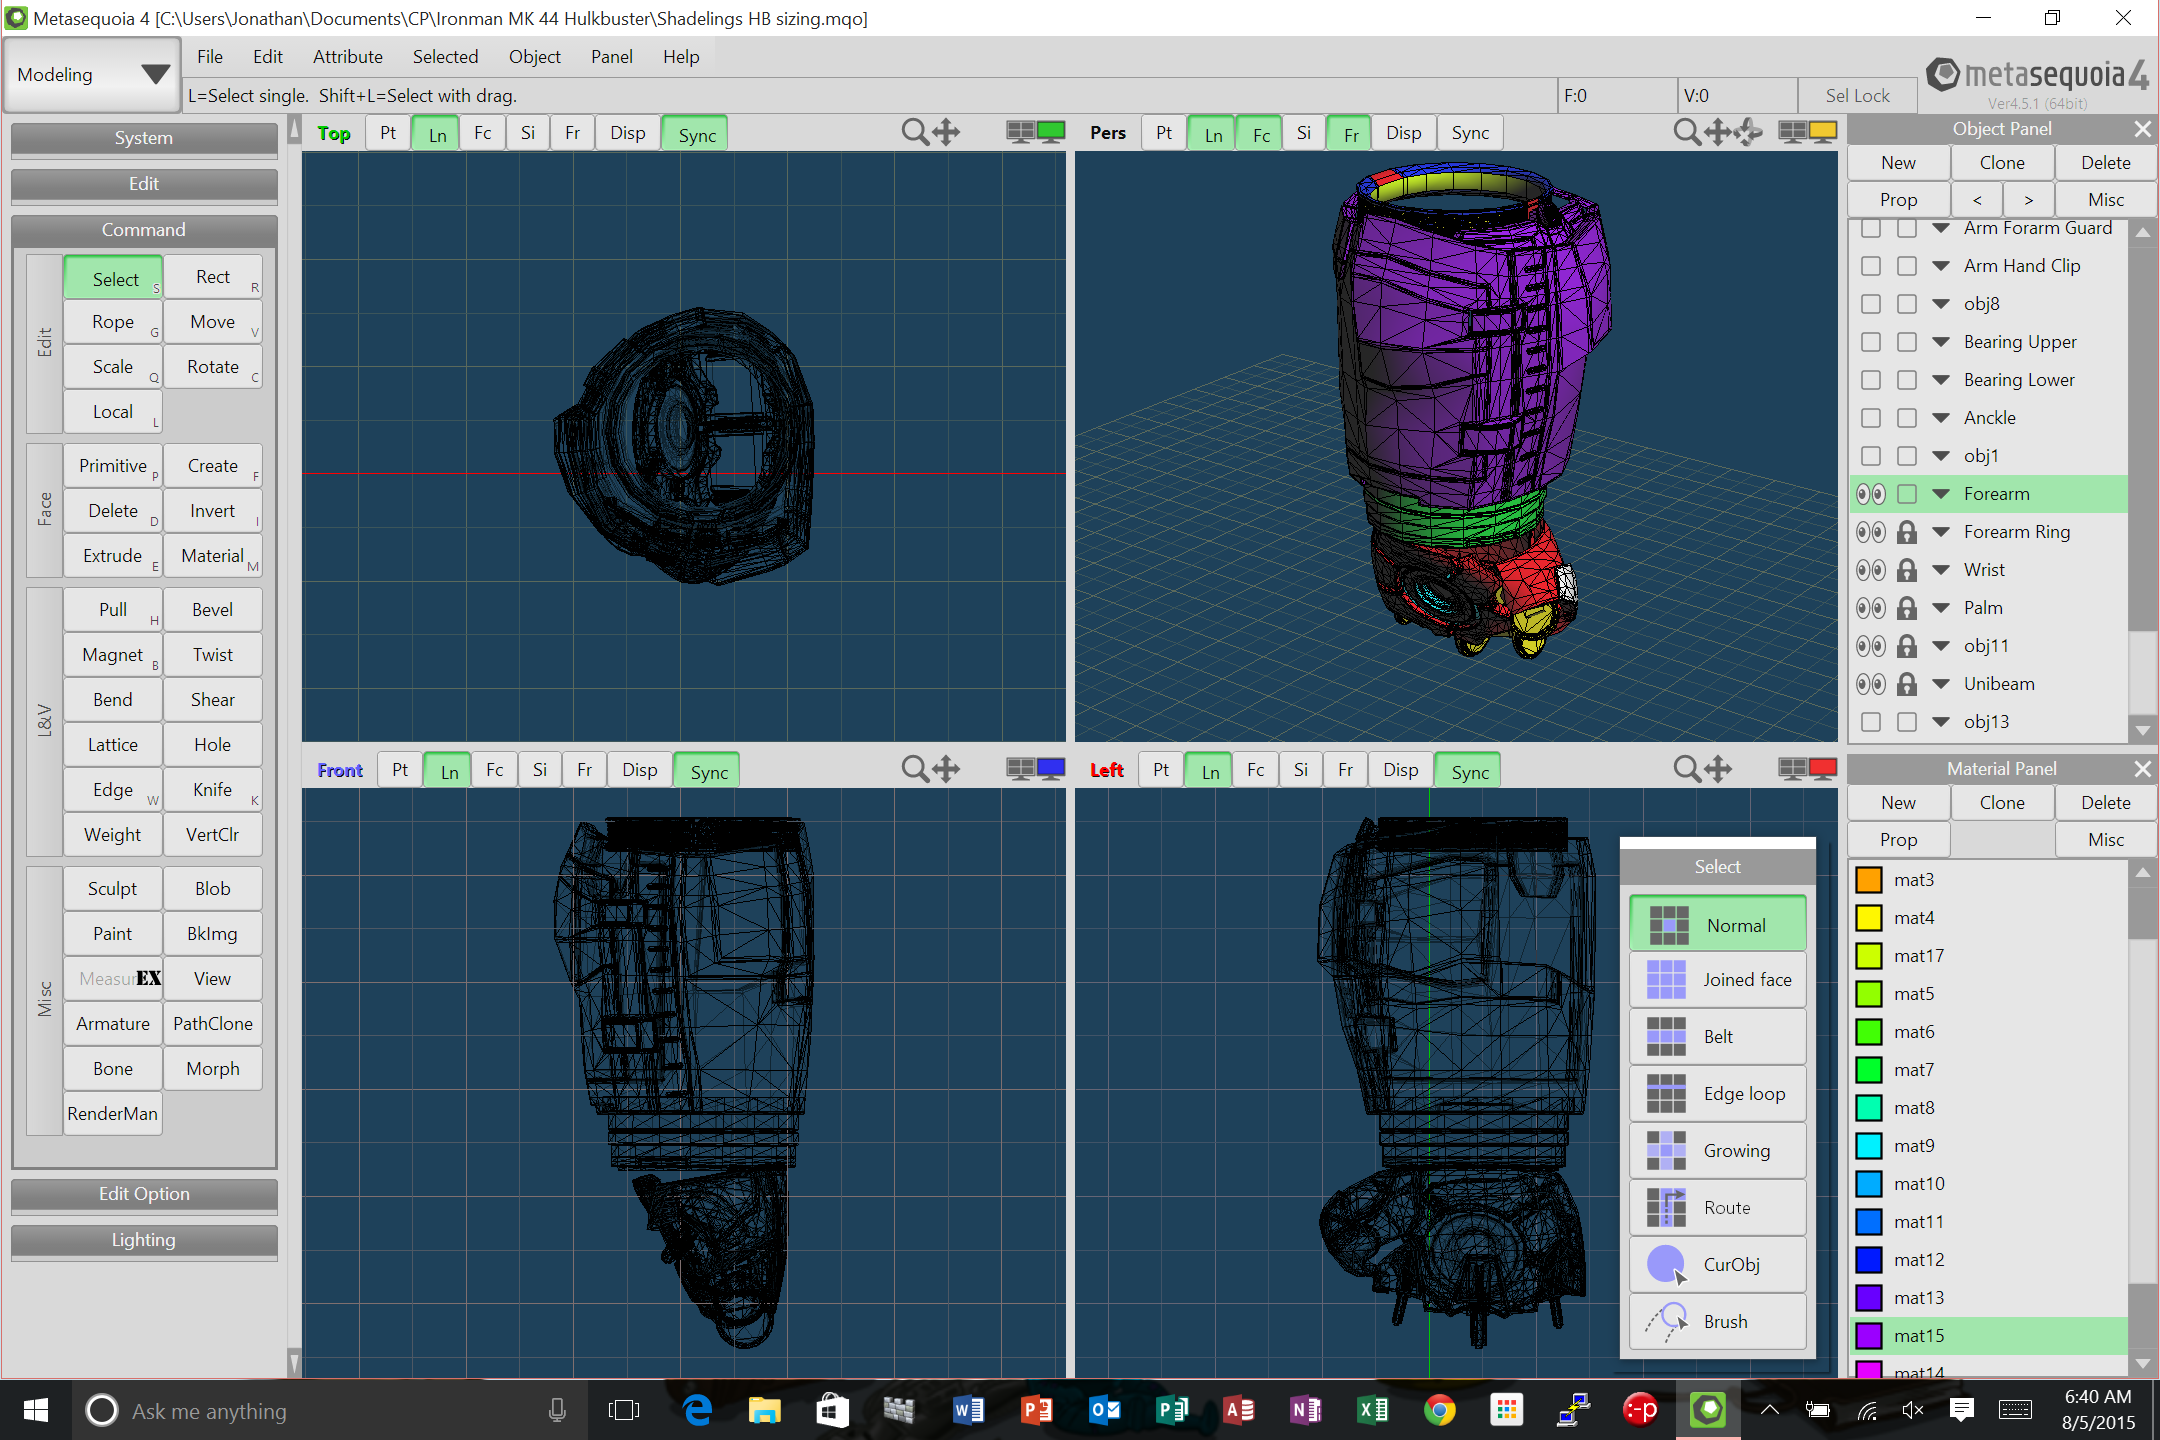Close the Object Panel
The height and width of the screenshot is (1440, 2160).
2142,129
